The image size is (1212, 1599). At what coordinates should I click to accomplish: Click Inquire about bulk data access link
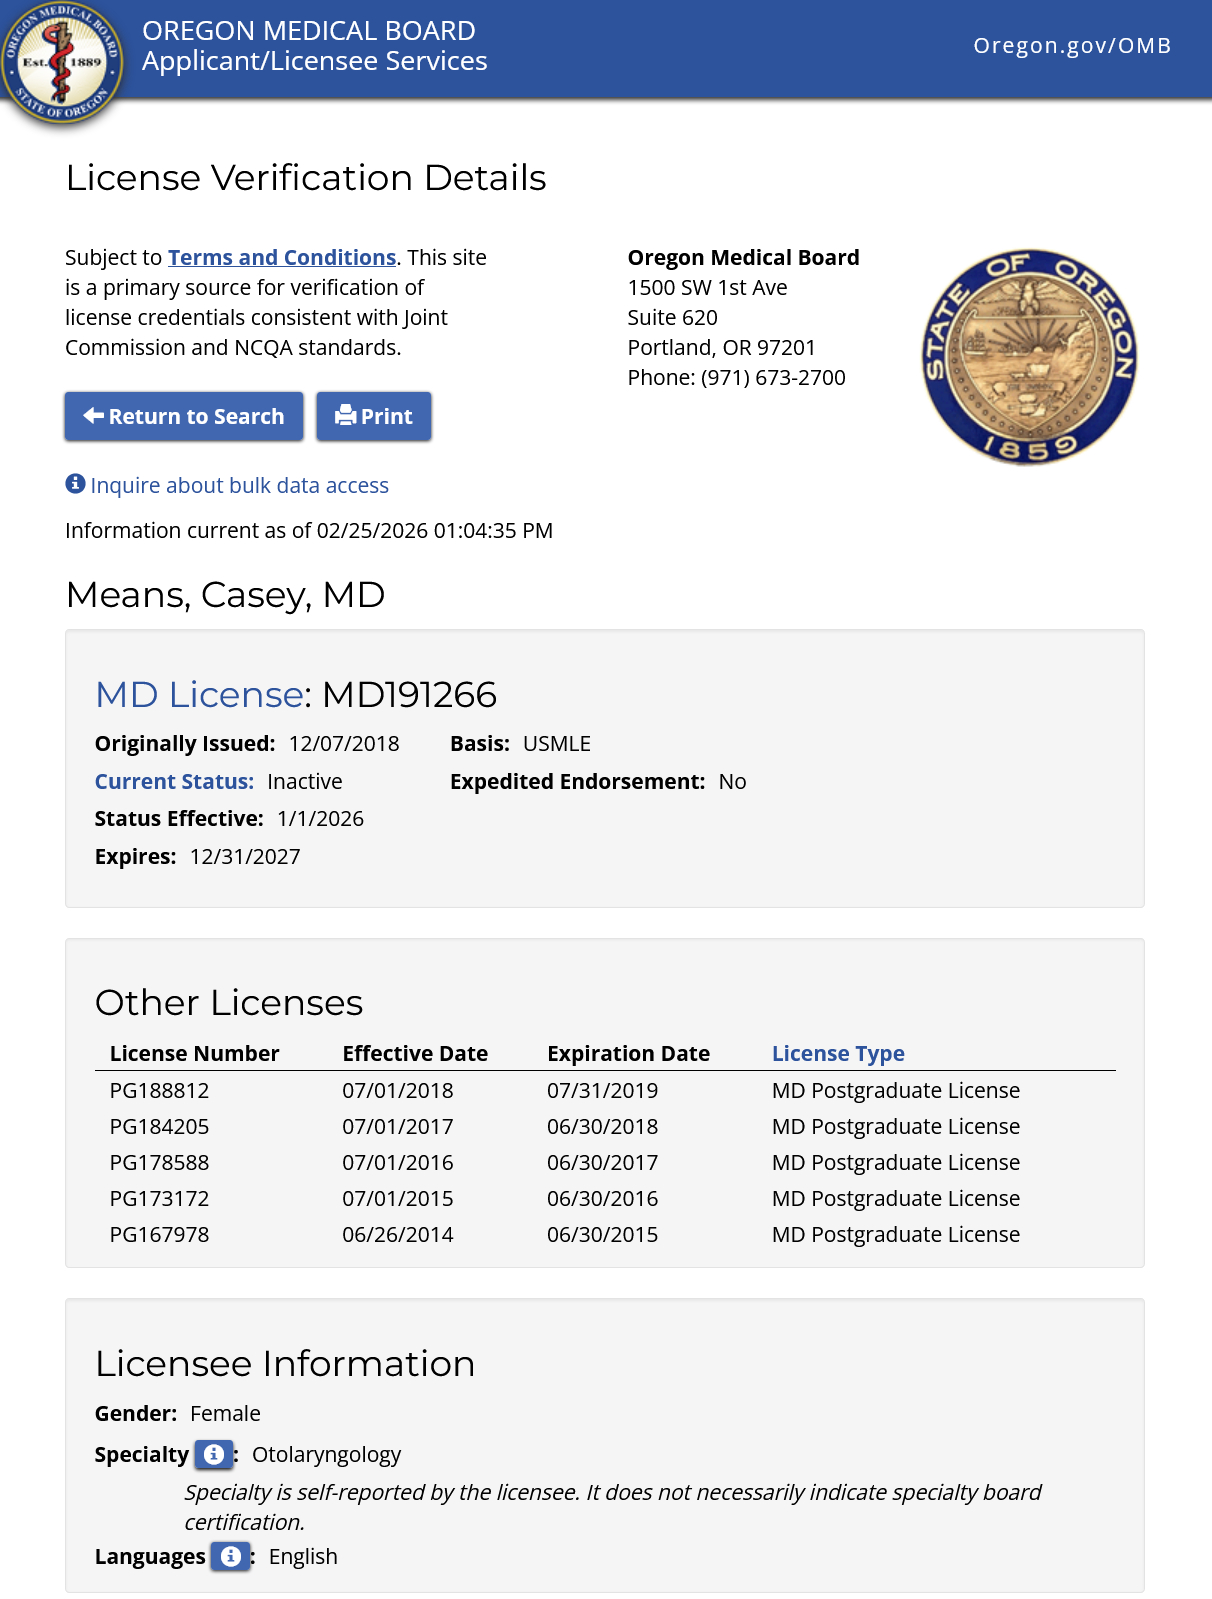point(239,485)
